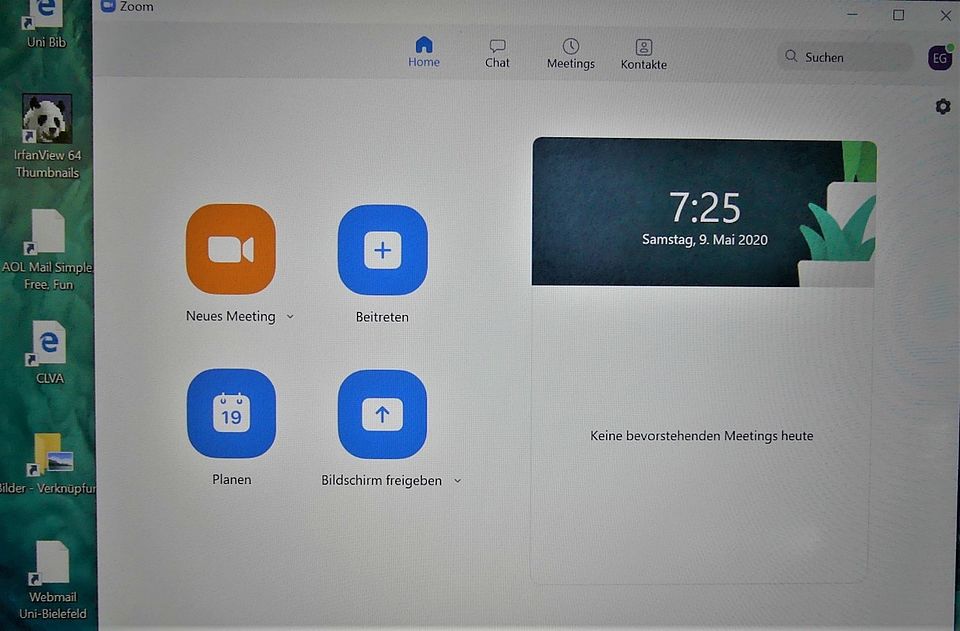
Task: Select the Webmail Uni-Bielefeld desktop shortcut
Action: pos(52,580)
